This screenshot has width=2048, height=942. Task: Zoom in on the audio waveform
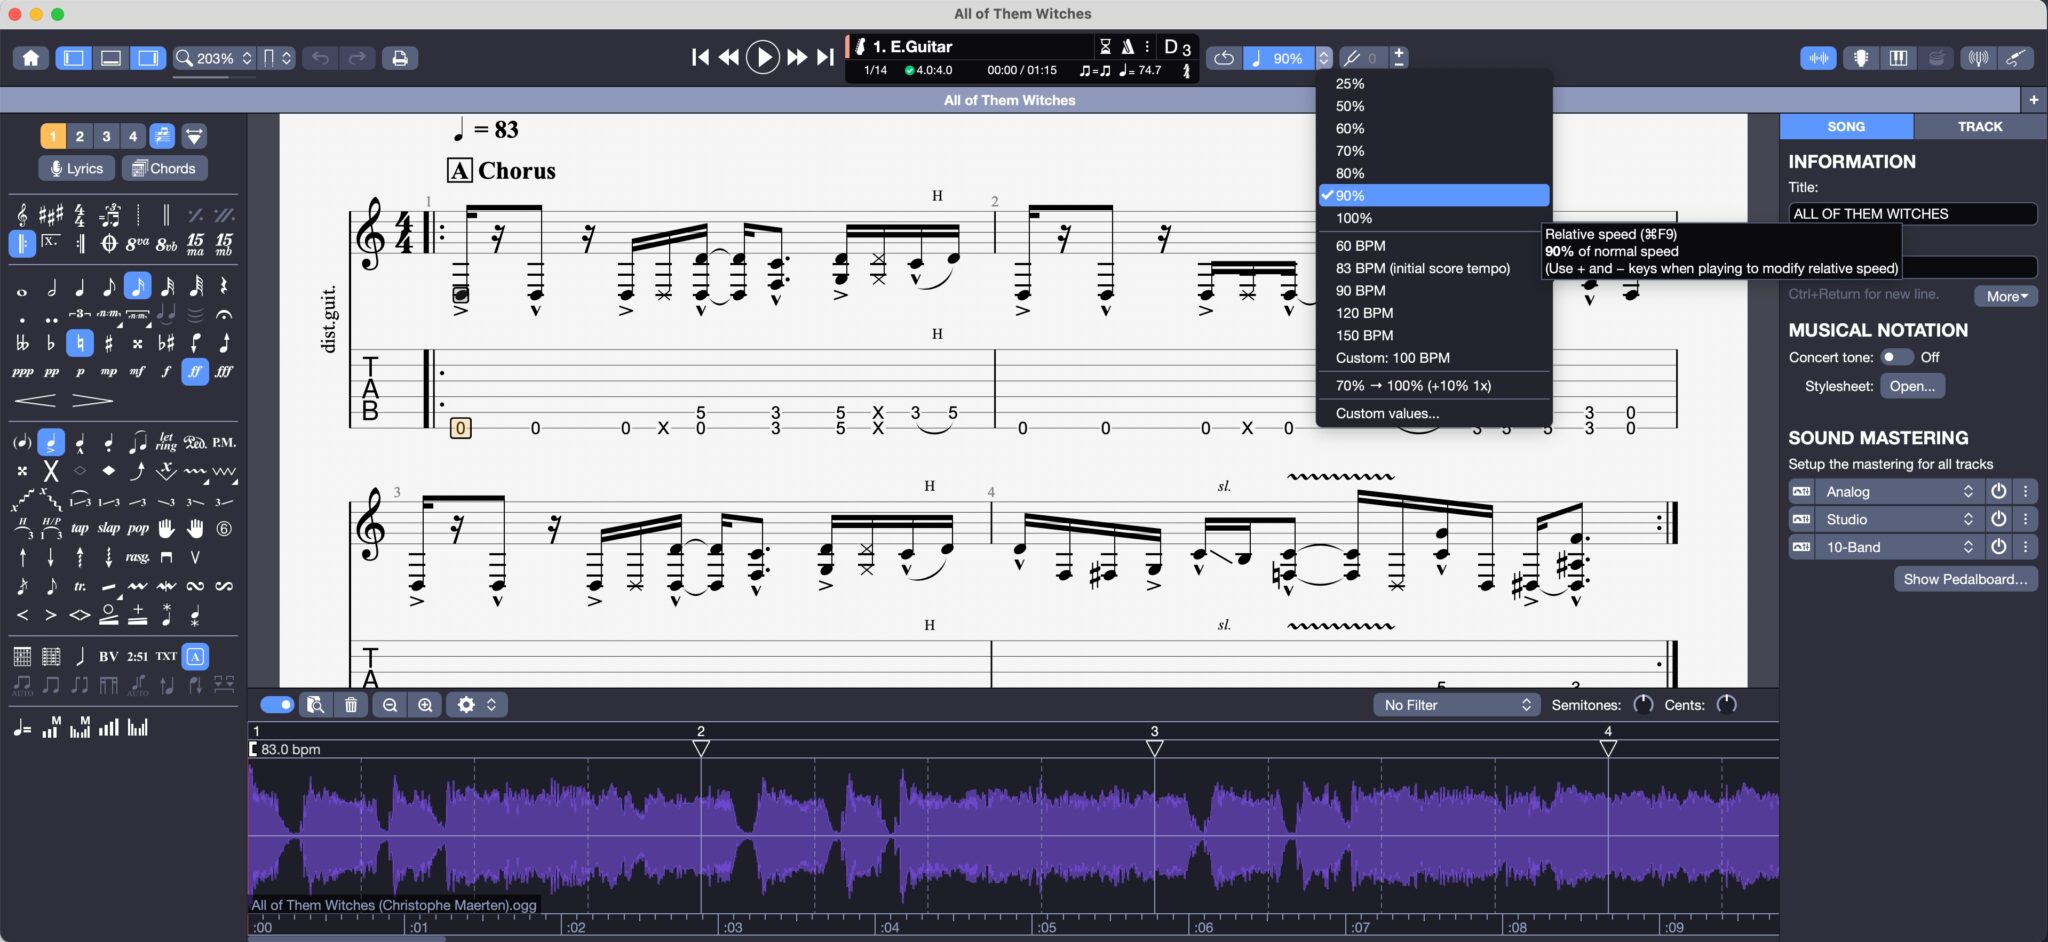(425, 705)
